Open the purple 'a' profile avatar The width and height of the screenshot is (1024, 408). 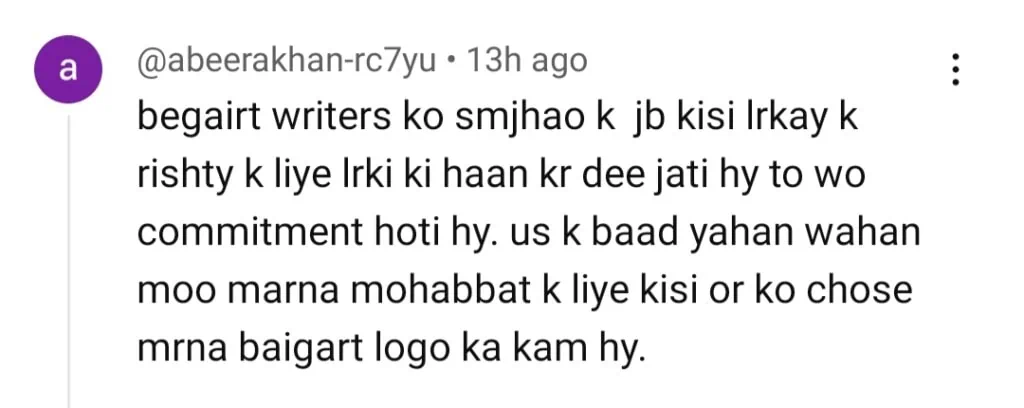point(67,70)
